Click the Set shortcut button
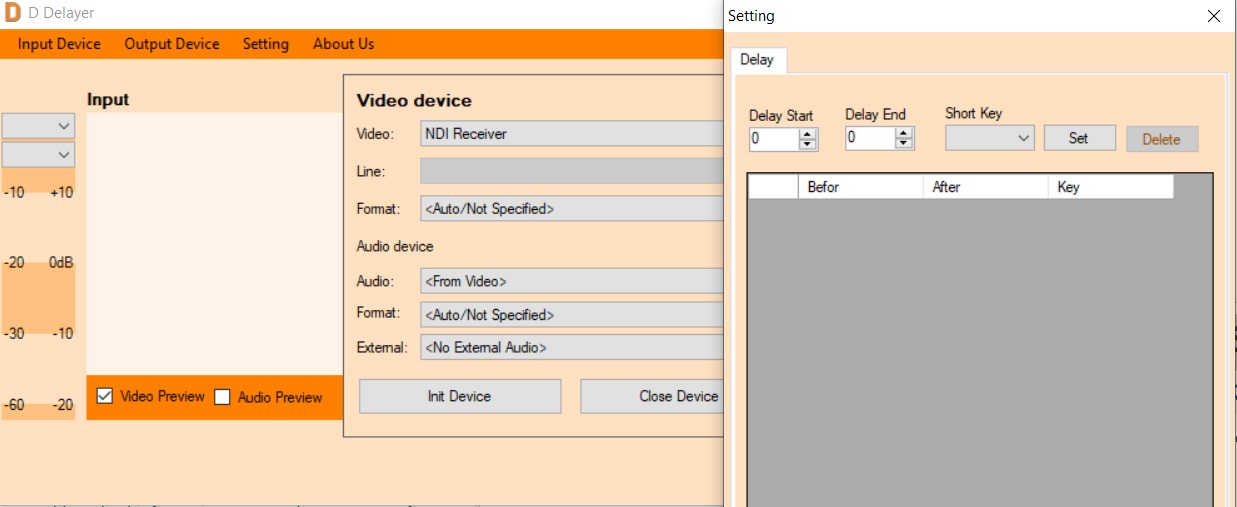Viewport: 1237px width, 507px height. click(x=1079, y=139)
